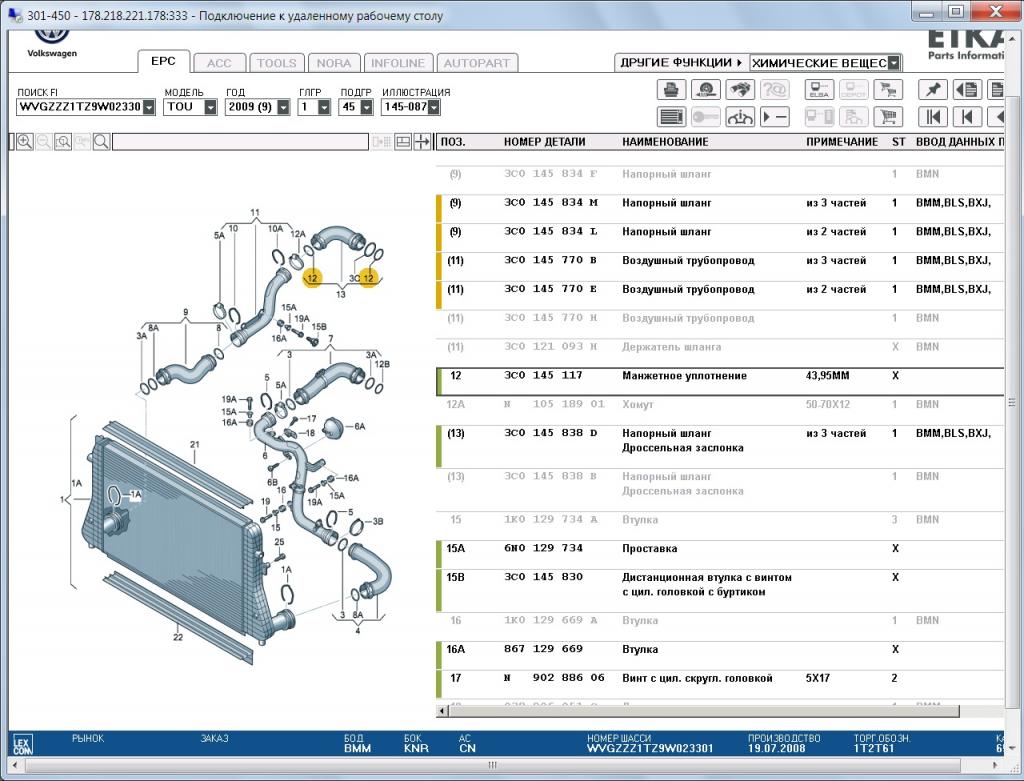The height and width of the screenshot is (781, 1024).
Task: Click part label 22 on the diagram
Action: [x=178, y=637]
